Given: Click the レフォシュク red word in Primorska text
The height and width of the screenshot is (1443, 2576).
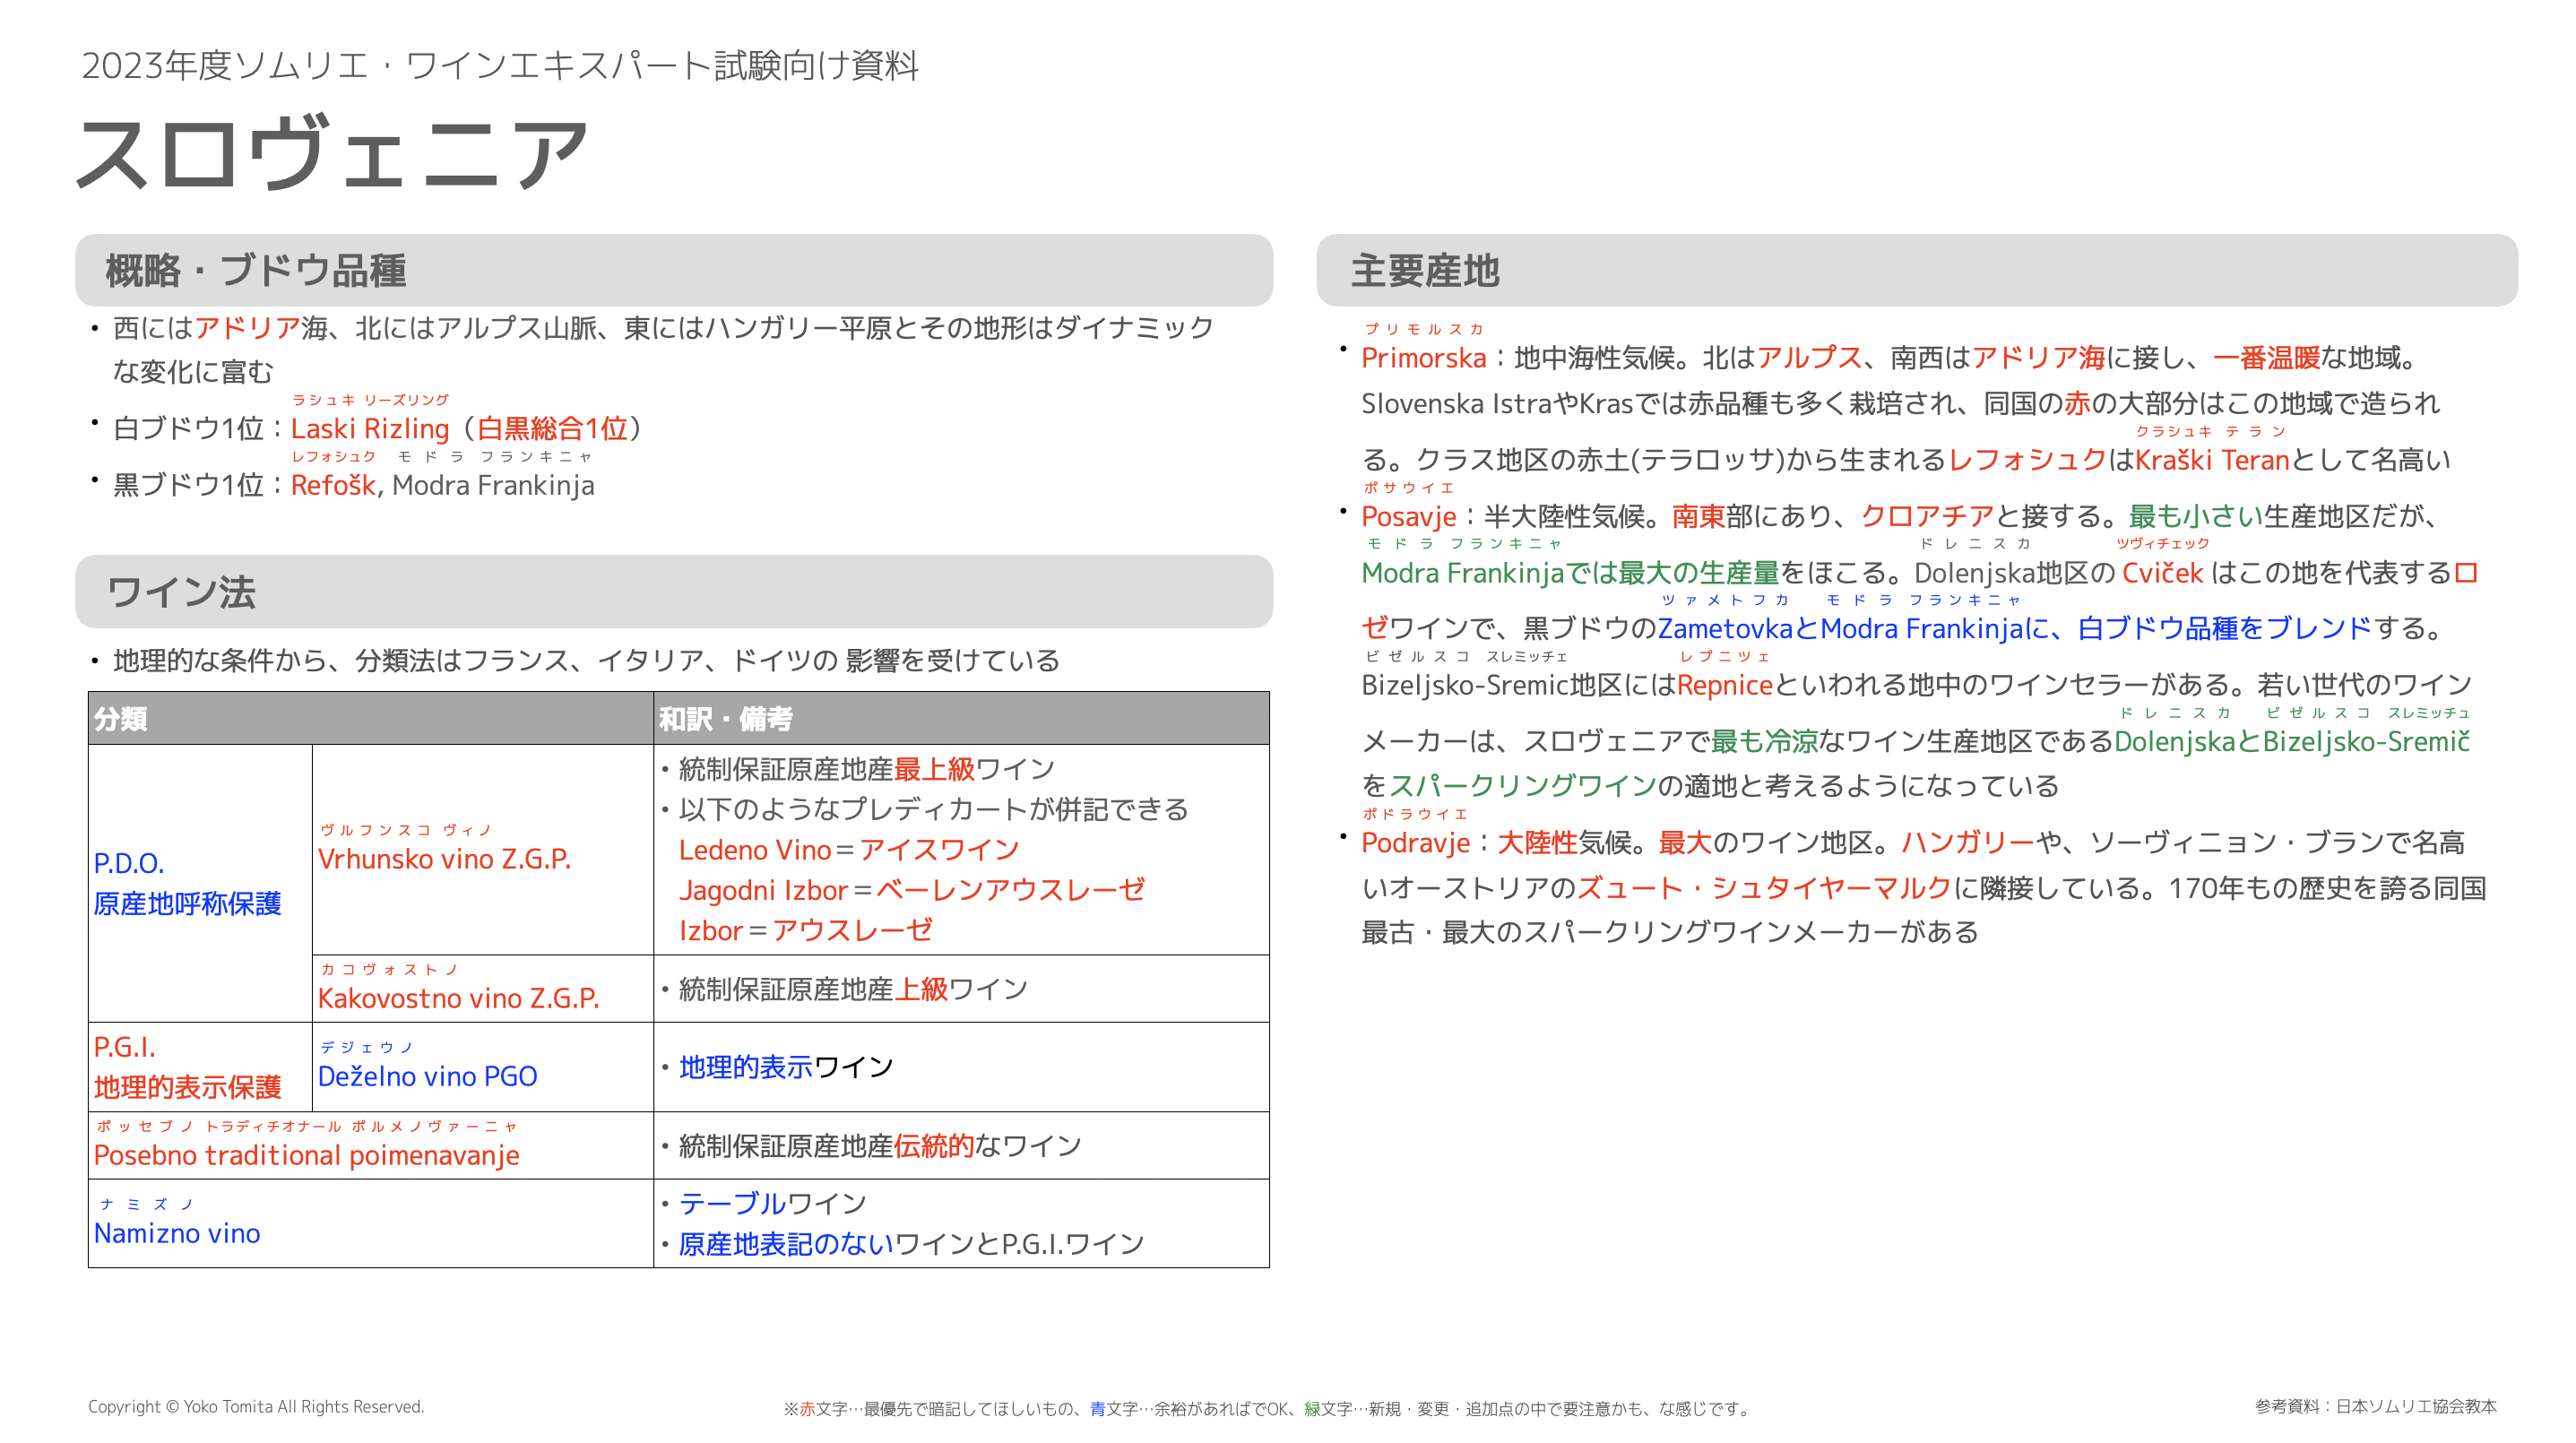Looking at the screenshot, I should click(2027, 460).
